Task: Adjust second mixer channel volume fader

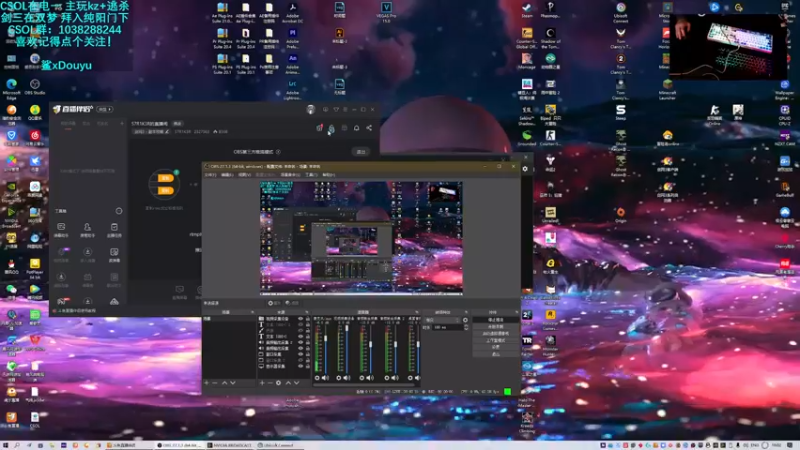Action: pyautogui.click(x=347, y=328)
